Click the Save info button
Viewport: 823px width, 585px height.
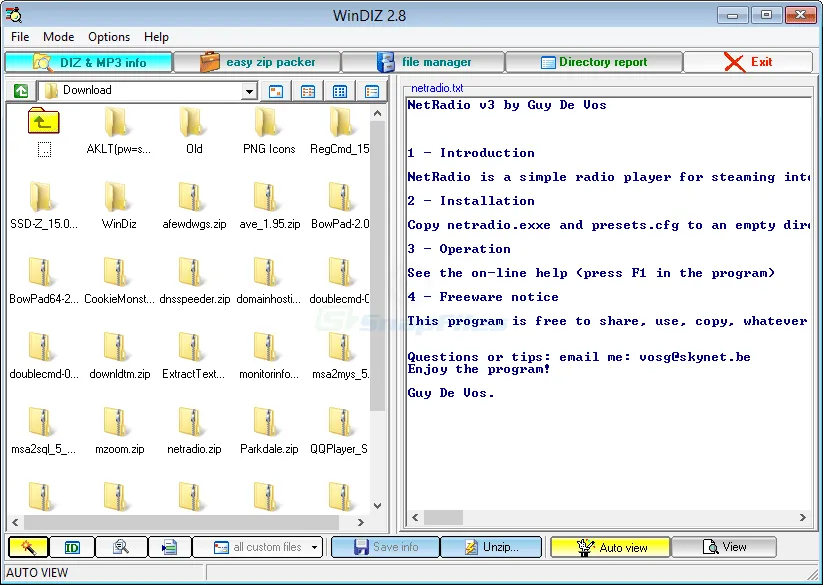coord(385,547)
